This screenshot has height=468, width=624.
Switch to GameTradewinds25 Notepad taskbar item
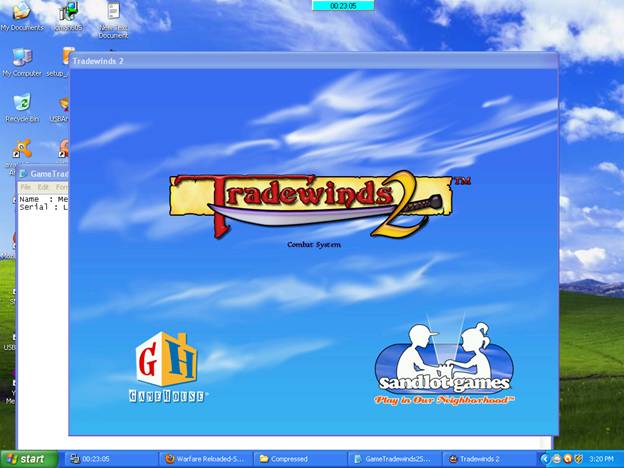coord(395,459)
